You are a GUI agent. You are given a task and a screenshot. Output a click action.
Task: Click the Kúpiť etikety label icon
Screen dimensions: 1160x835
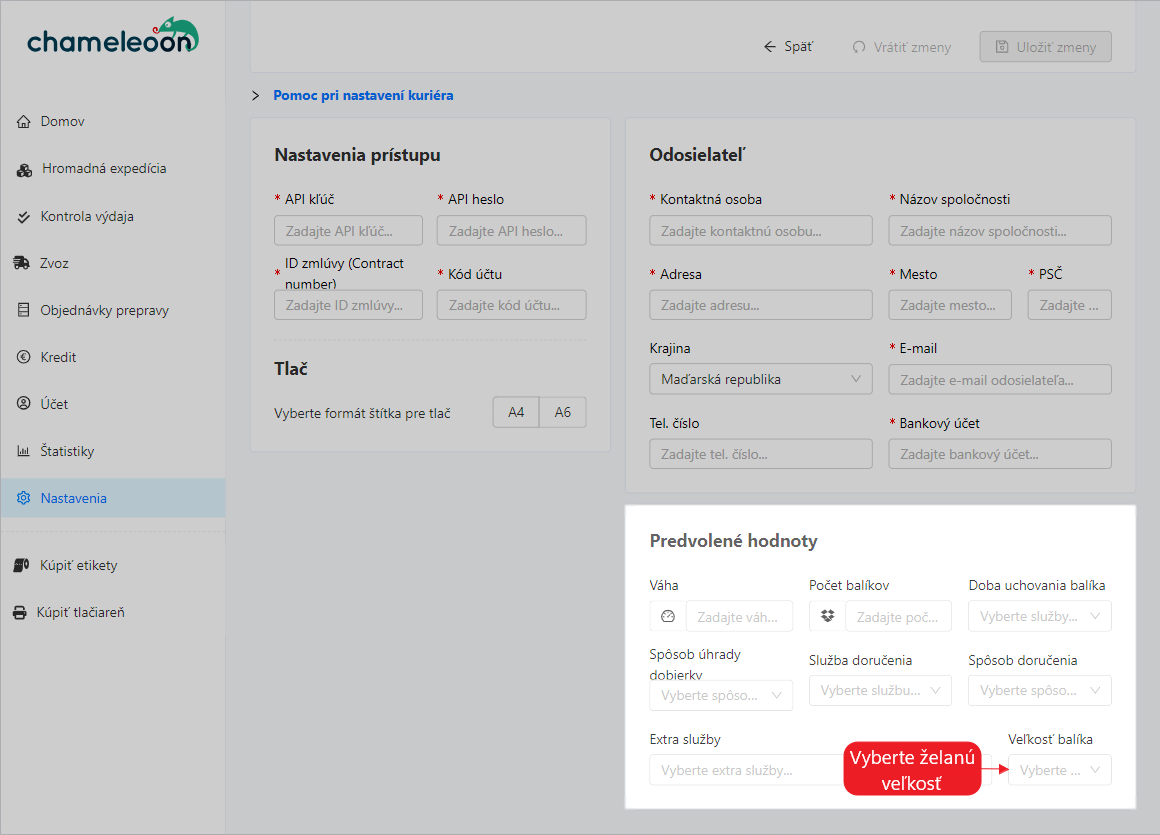pyautogui.click(x=22, y=565)
